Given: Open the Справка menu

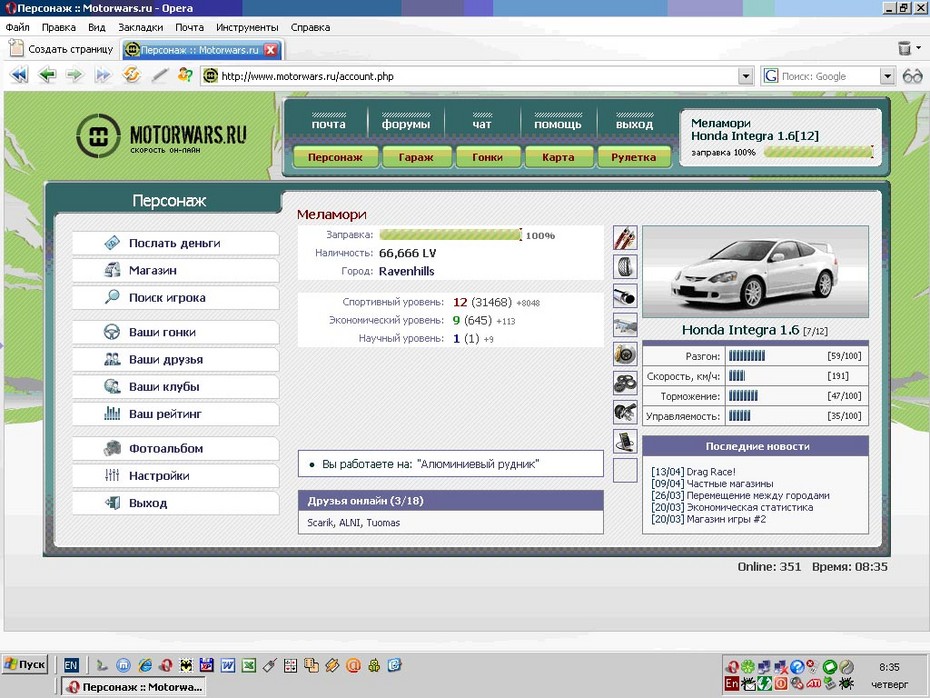Looking at the screenshot, I should [310, 27].
